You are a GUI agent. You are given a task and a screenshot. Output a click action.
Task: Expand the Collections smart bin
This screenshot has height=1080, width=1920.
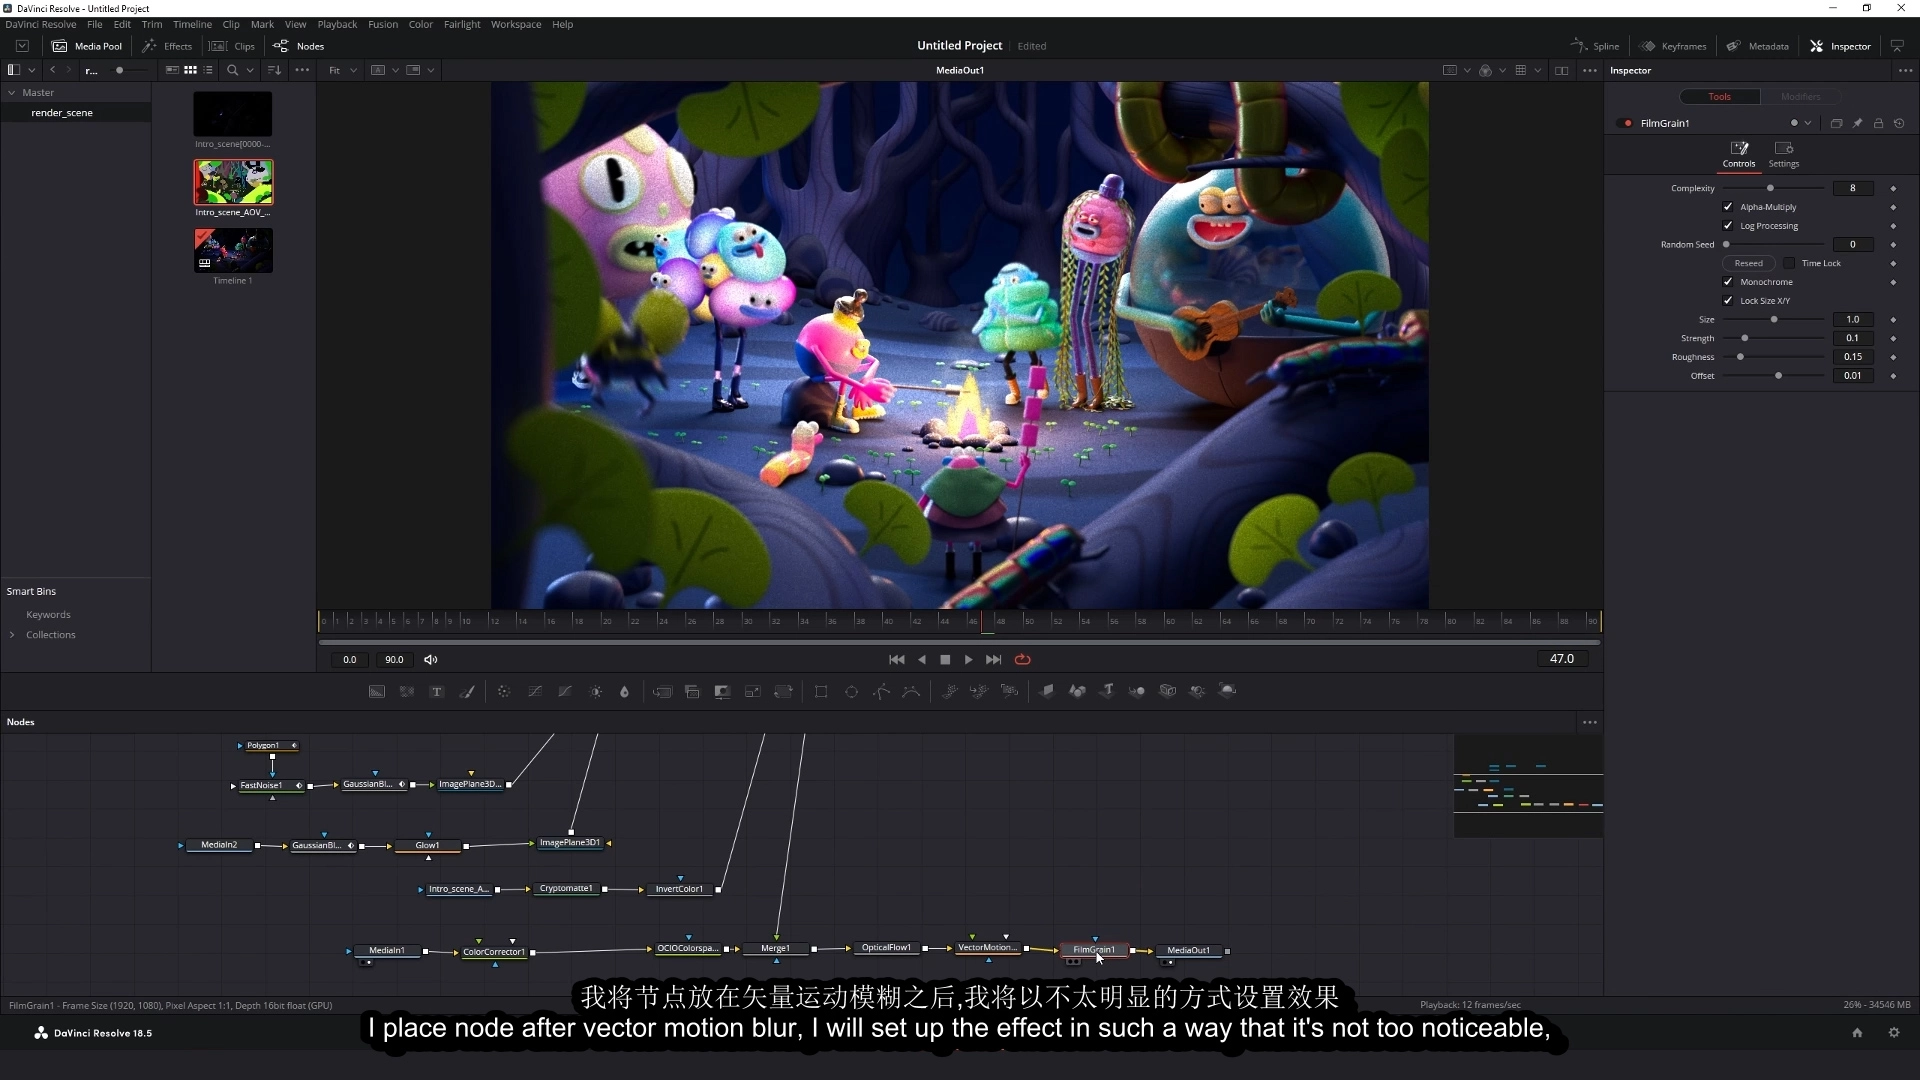(12, 635)
